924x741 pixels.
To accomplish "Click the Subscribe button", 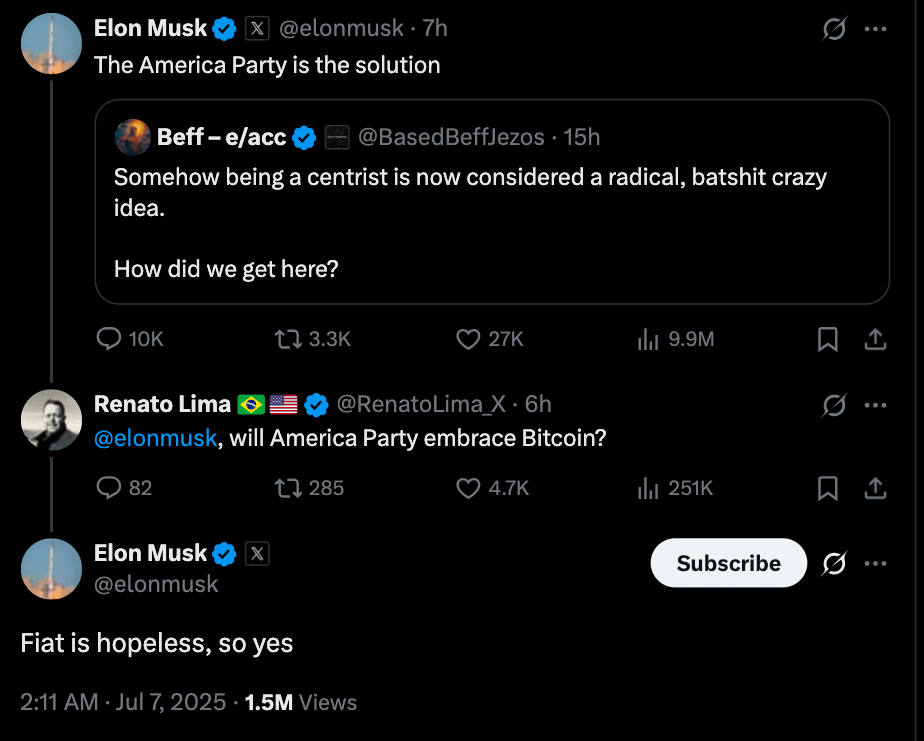I will (728, 563).
